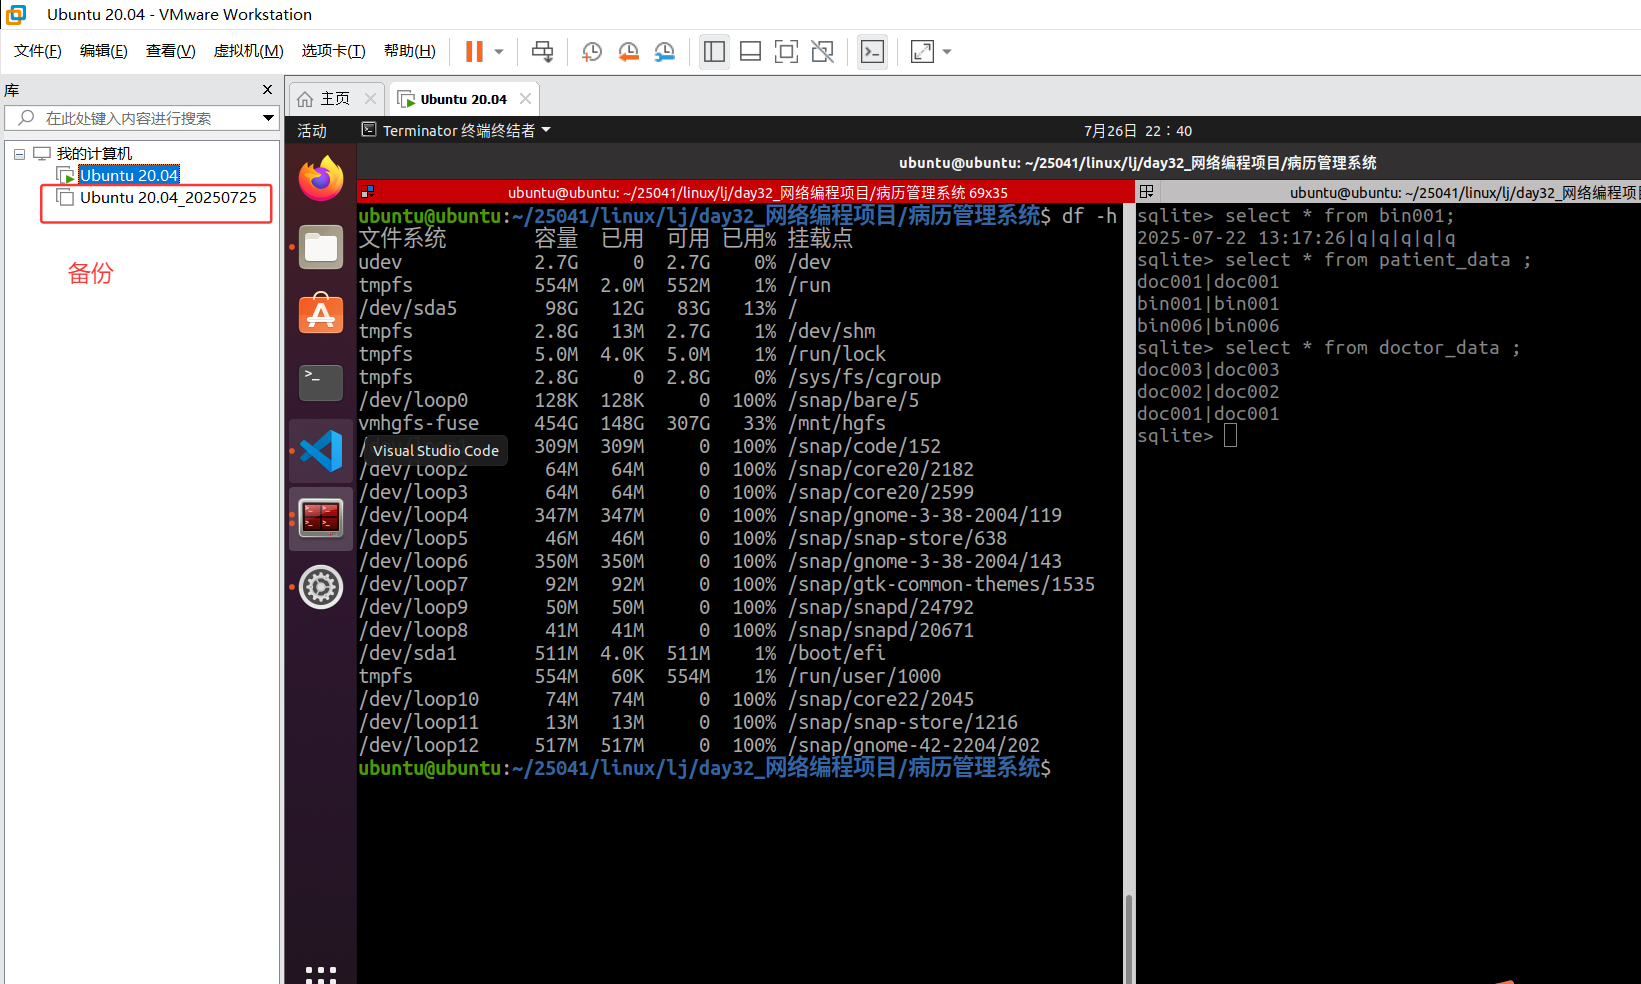Close the Ubuntu 20.04 tab
This screenshot has height=984, width=1641.
(525, 98)
